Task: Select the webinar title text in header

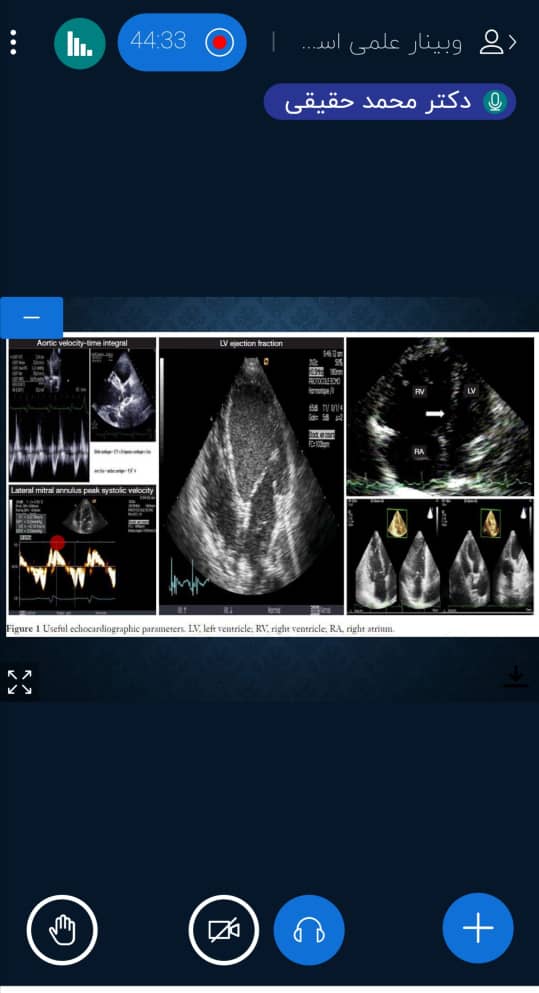Action: (380, 42)
